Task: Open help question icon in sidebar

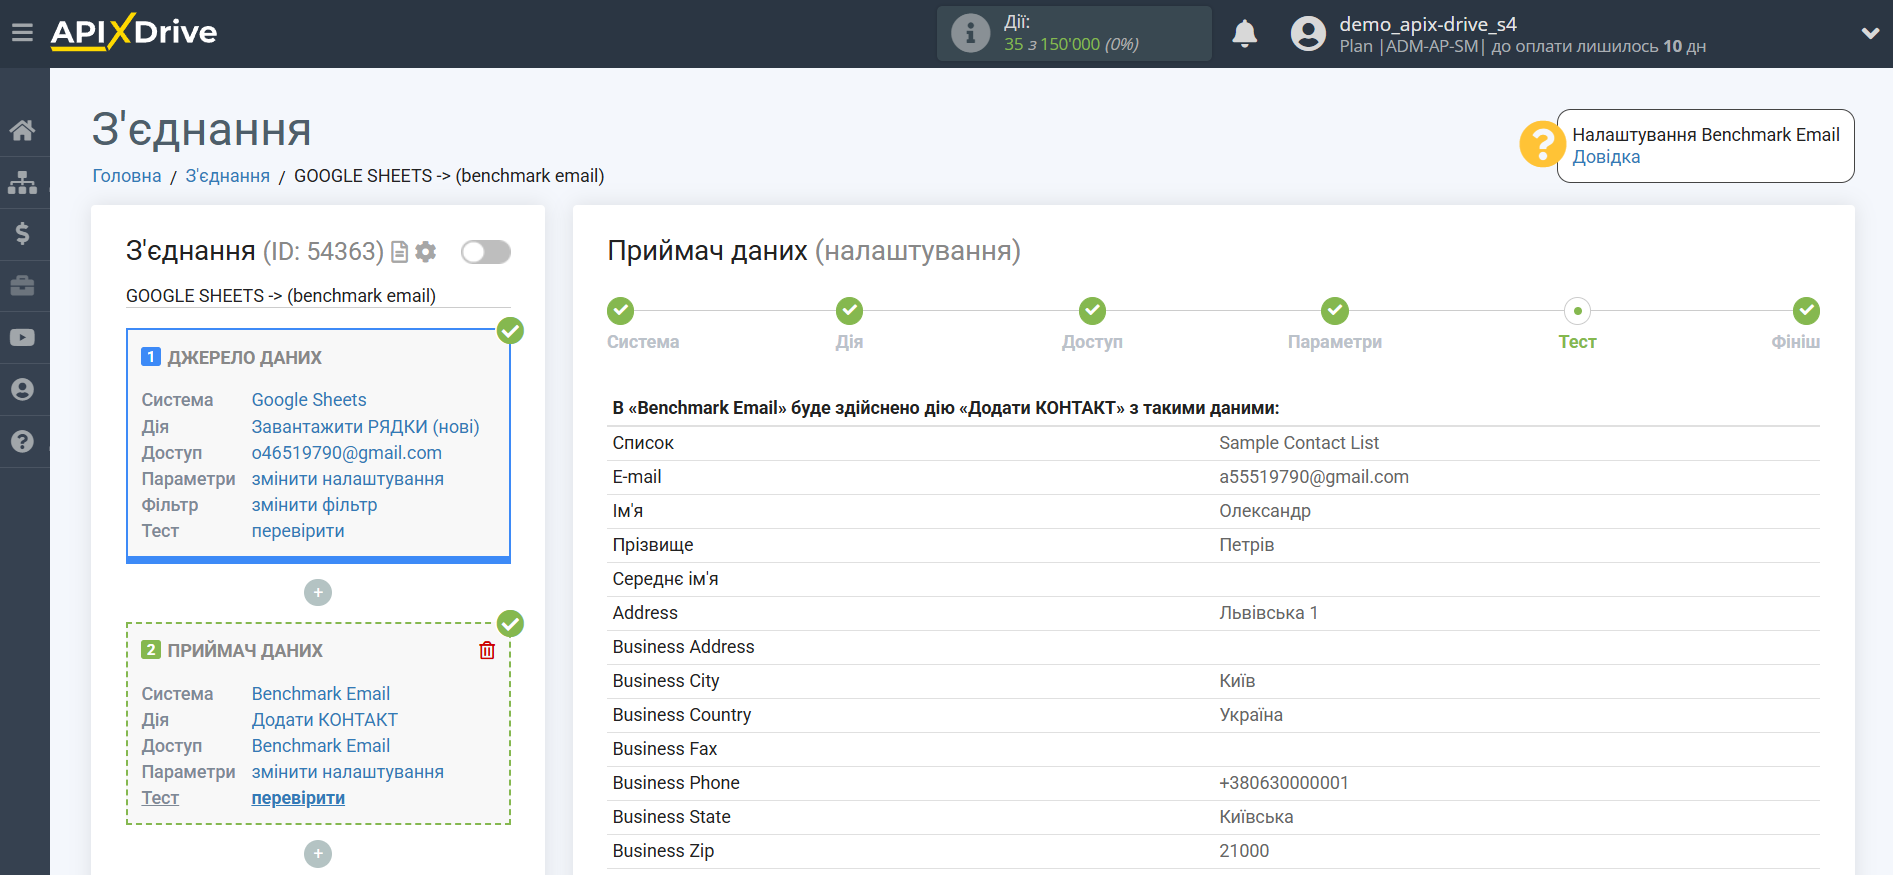Action: click(22, 442)
